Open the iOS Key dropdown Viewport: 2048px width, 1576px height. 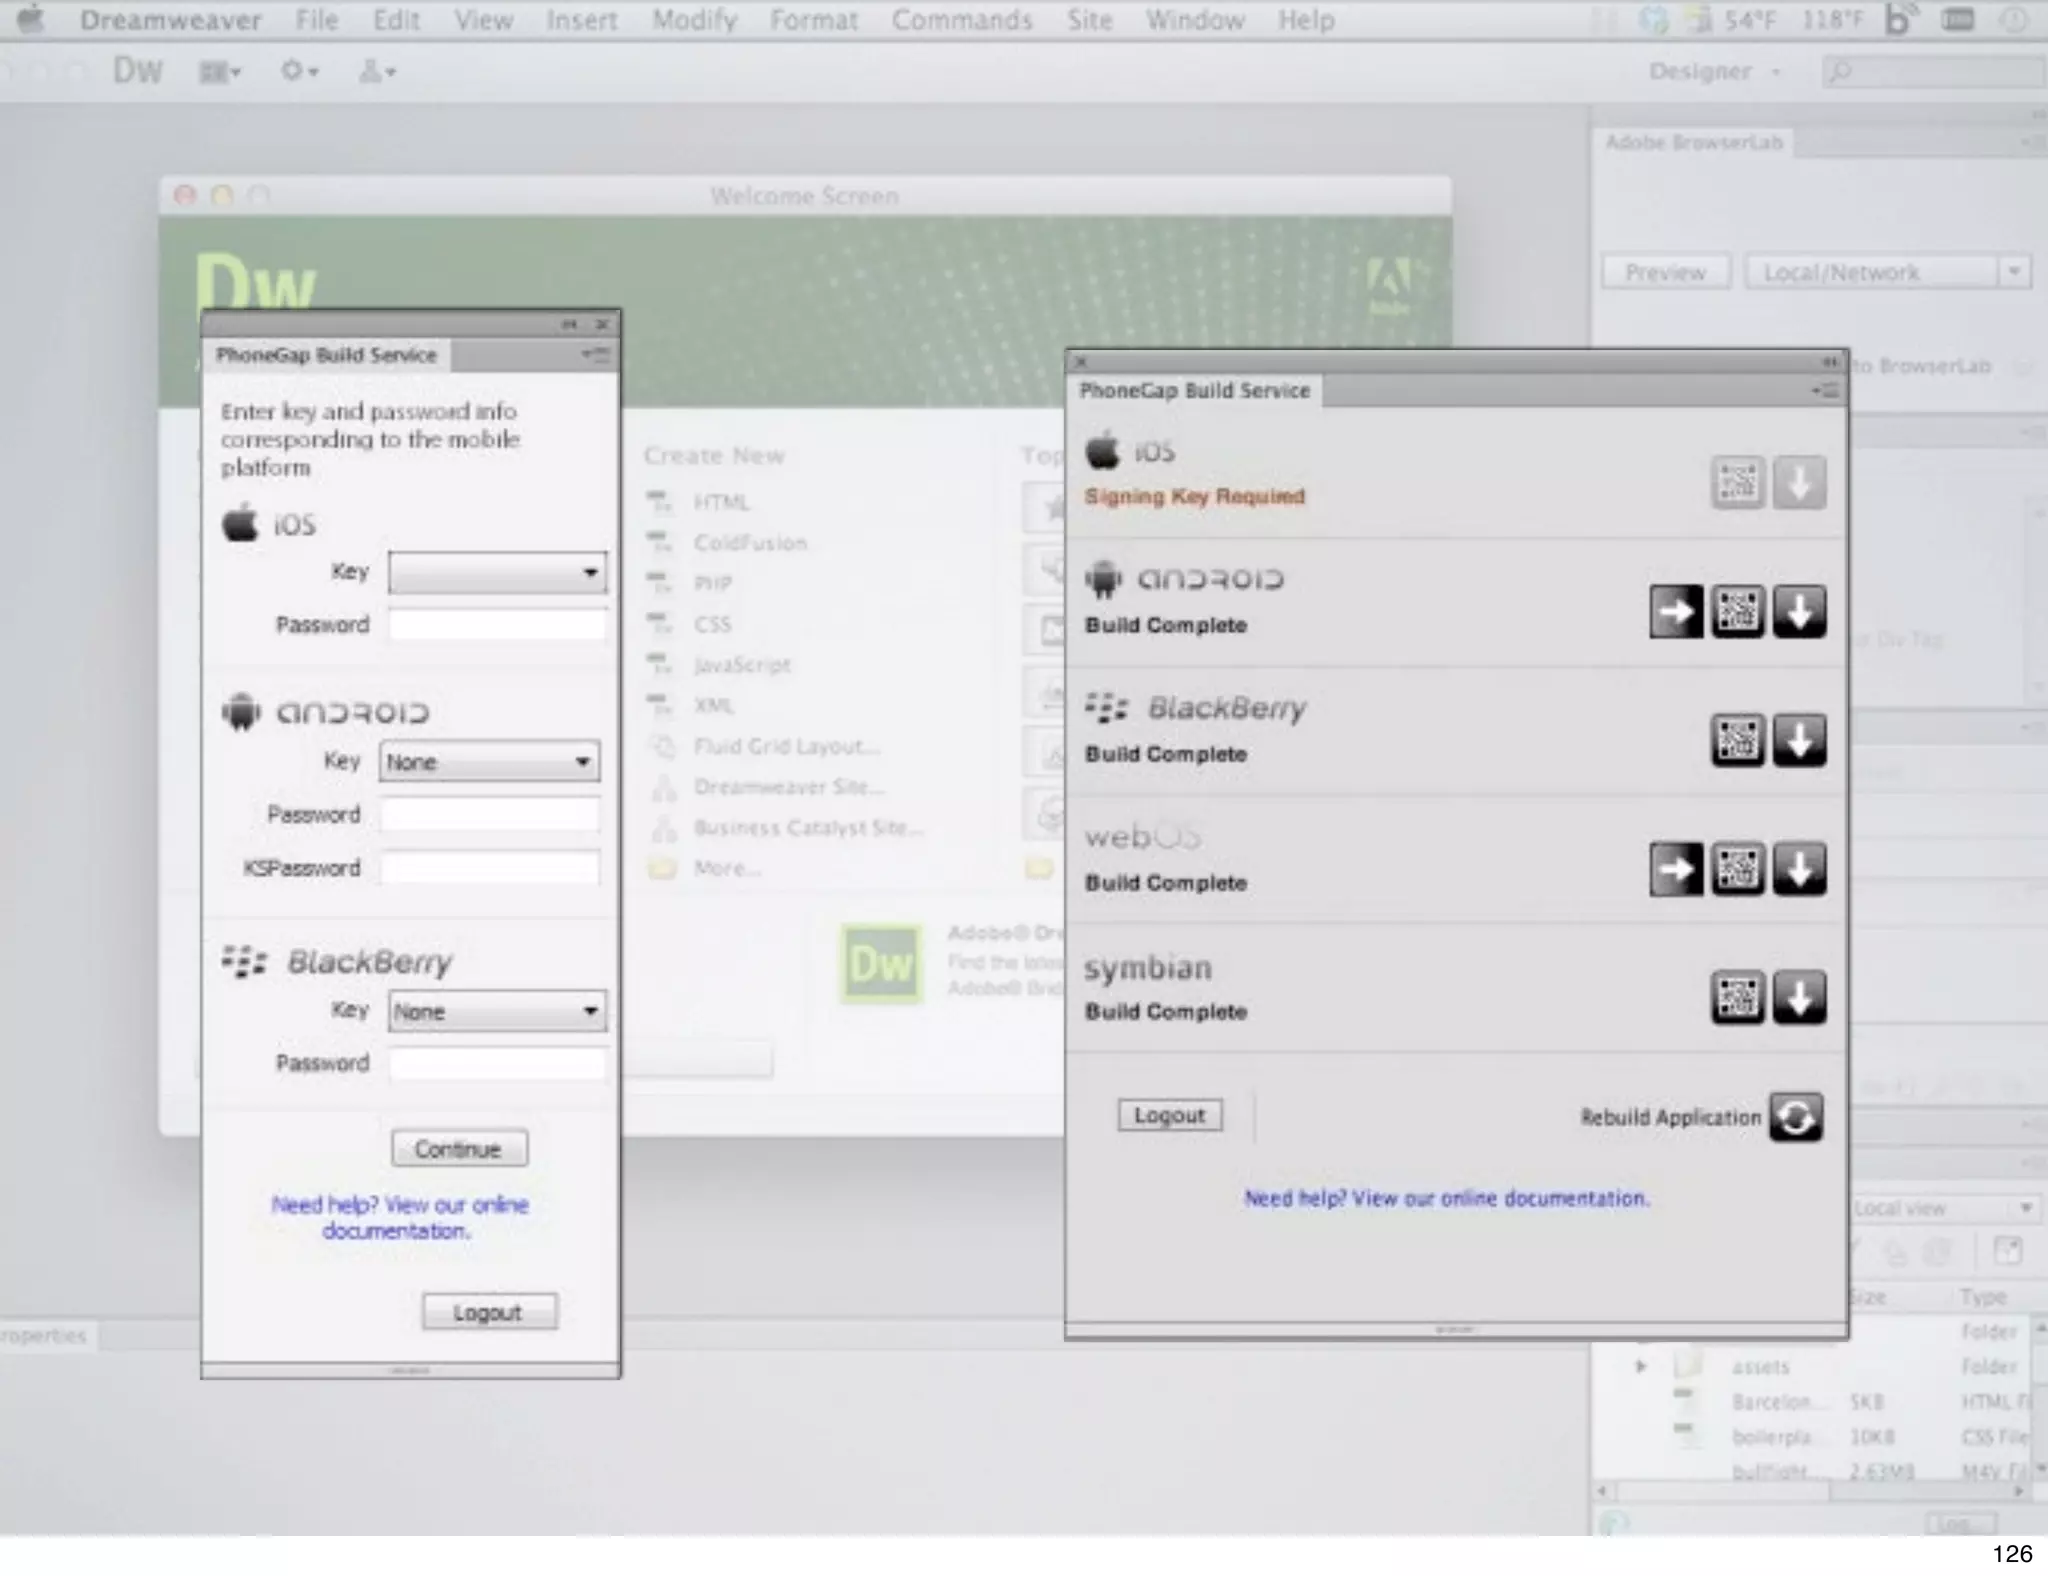click(x=497, y=573)
